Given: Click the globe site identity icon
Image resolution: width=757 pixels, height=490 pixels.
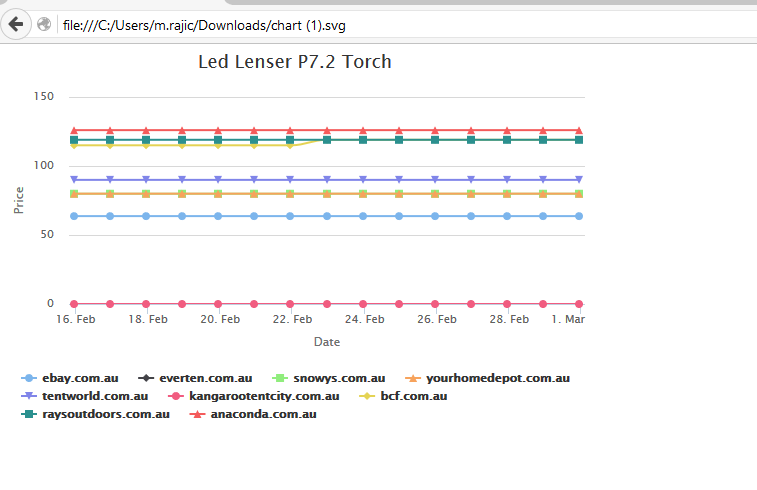Looking at the screenshot, I should coord(44,24).
